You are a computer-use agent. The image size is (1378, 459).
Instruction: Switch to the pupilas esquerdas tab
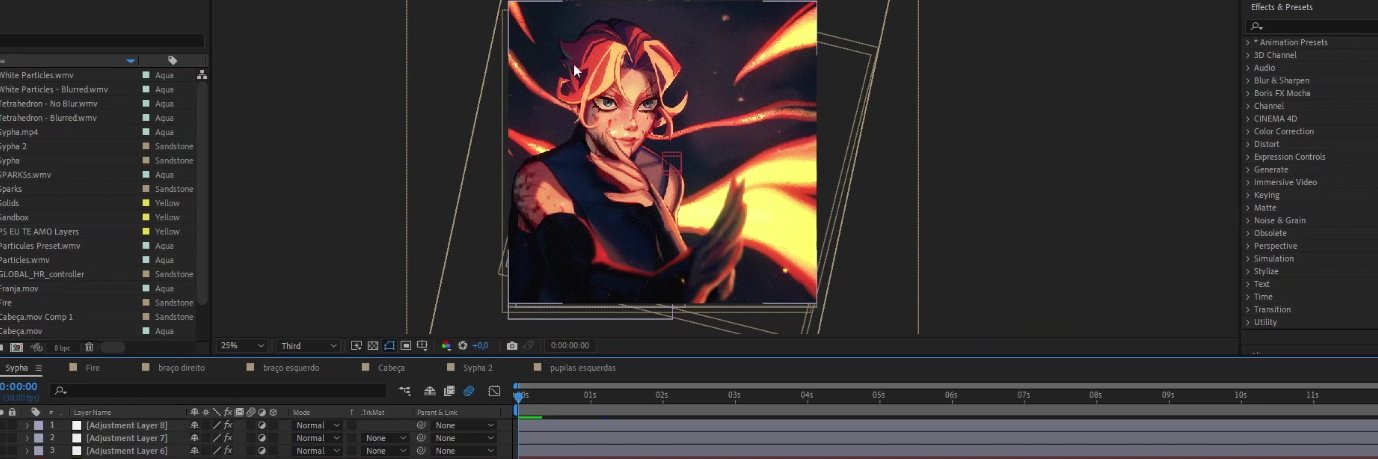(583, 368)
